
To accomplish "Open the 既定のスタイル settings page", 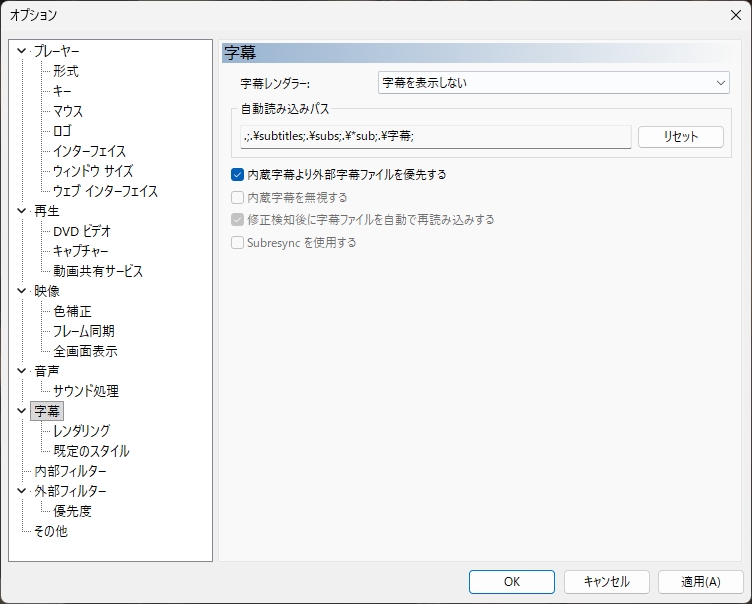I will coord(91,451).
